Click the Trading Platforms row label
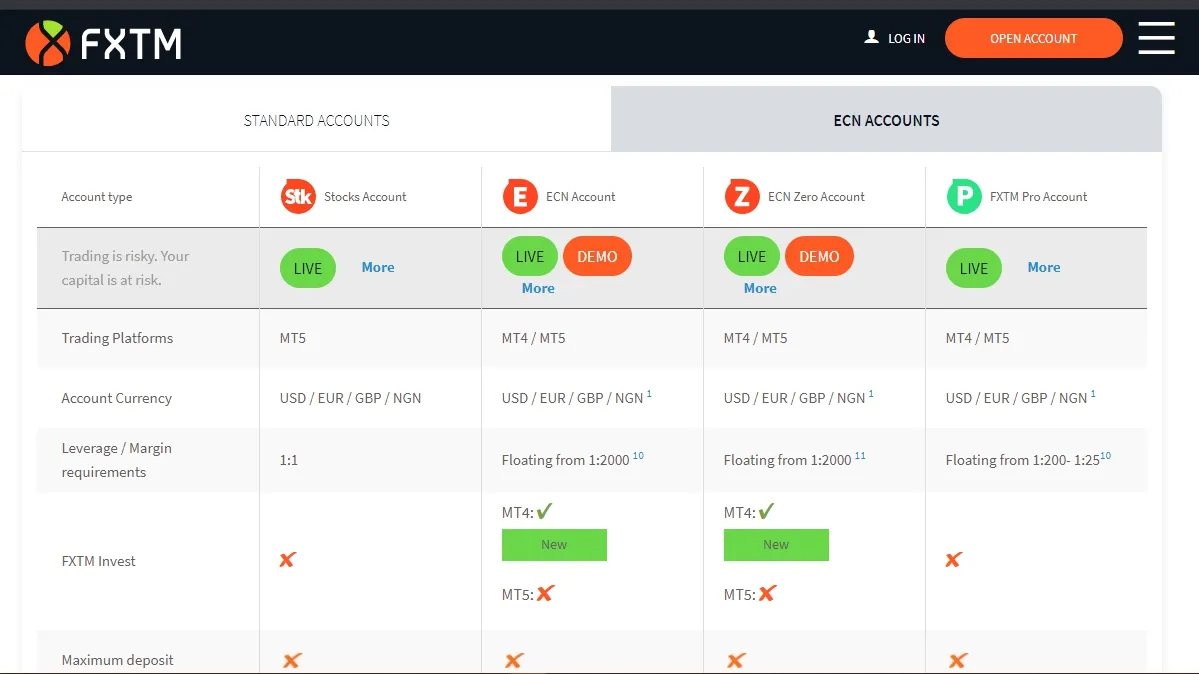The image size is (1199, 674). coord(117,338)
